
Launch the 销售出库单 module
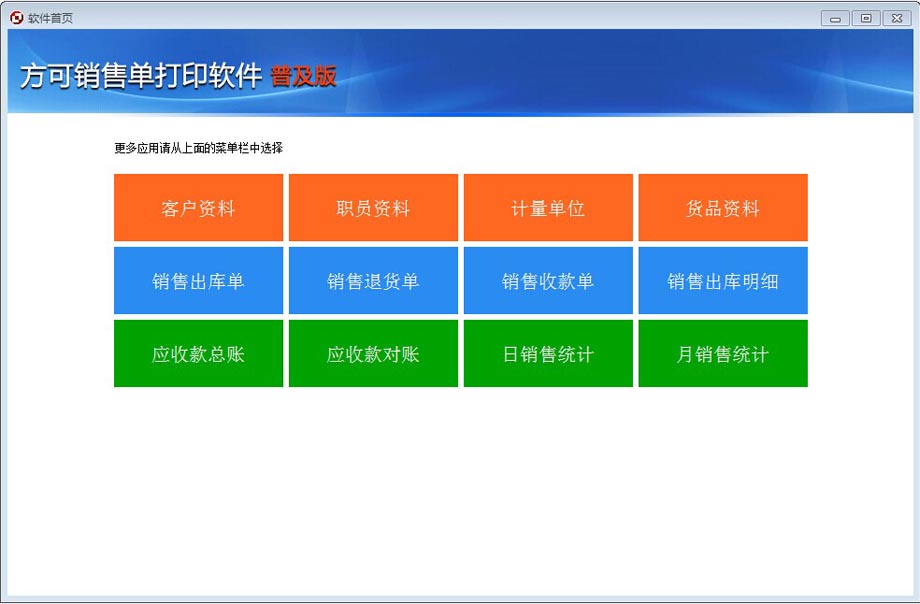coord(198,281)
